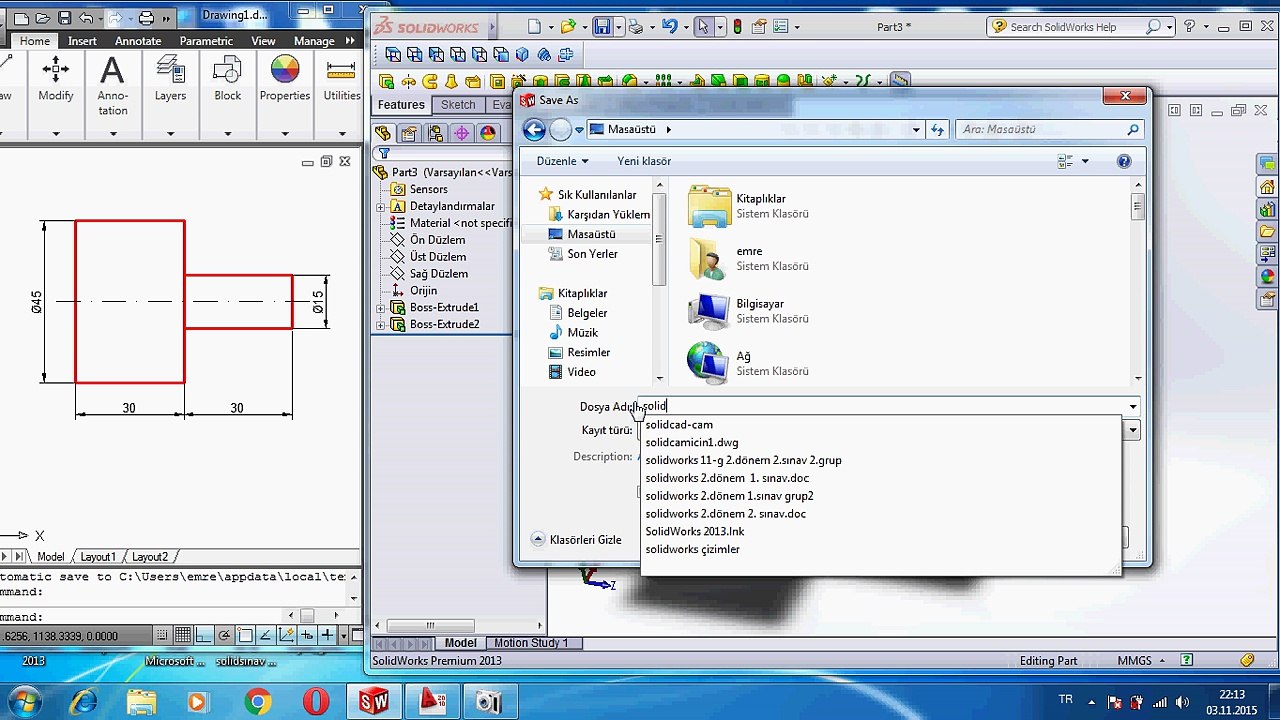1280x720 pixels.
Task: Switch to the Motion Study 1 tab
Action: 531,643
